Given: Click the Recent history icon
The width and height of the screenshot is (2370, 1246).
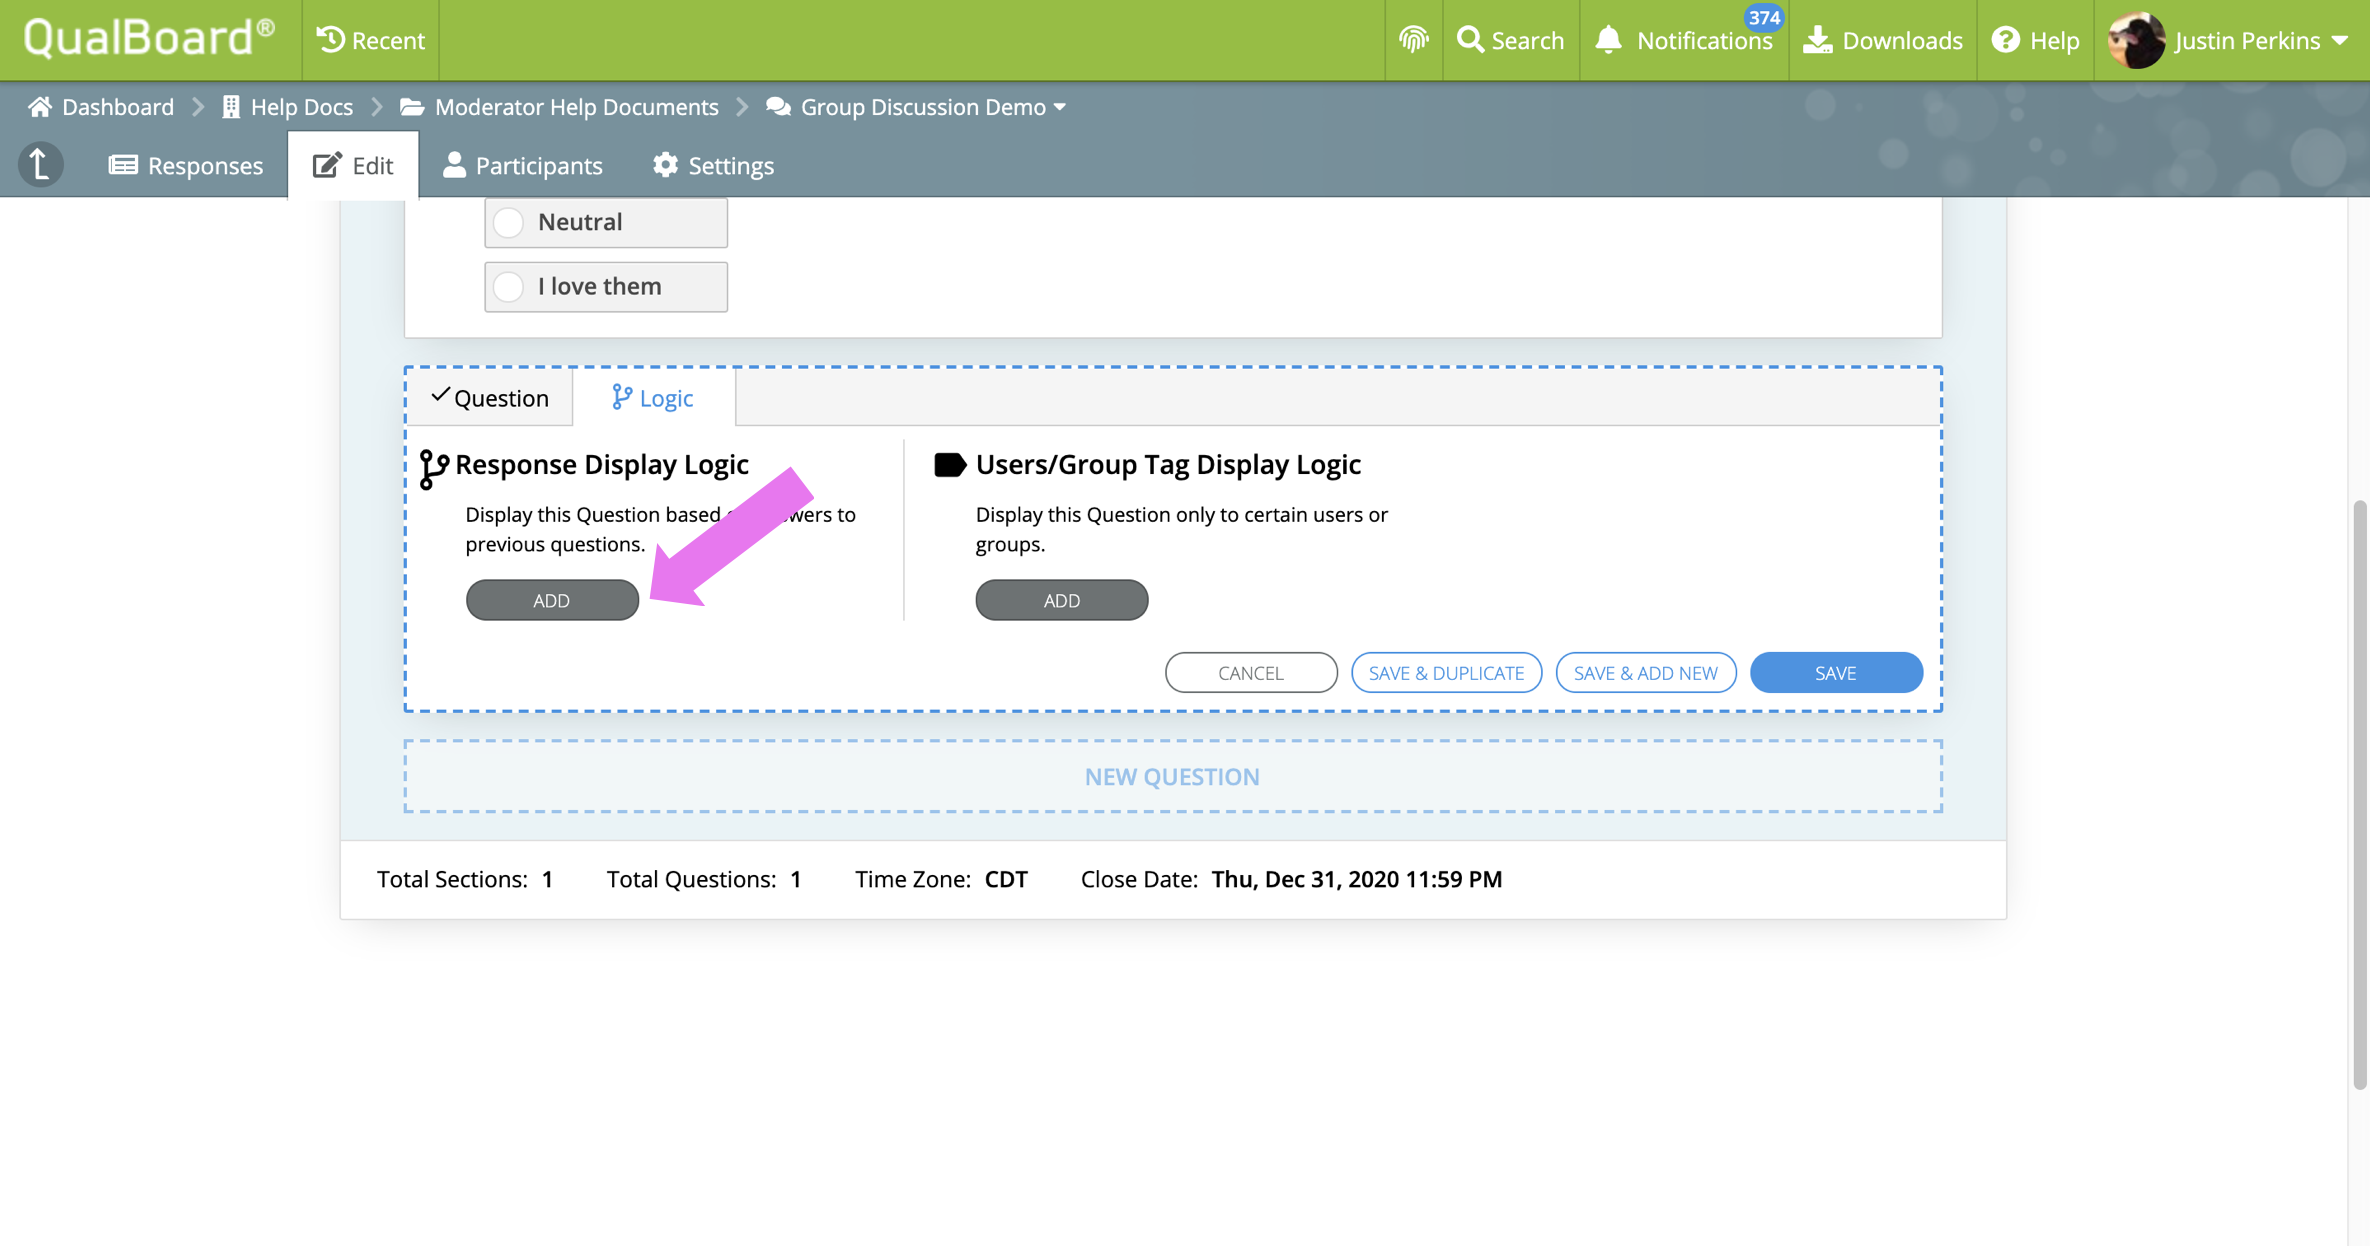Looking at the screenshot, I should pyautogui.click(x=331, y=40).
